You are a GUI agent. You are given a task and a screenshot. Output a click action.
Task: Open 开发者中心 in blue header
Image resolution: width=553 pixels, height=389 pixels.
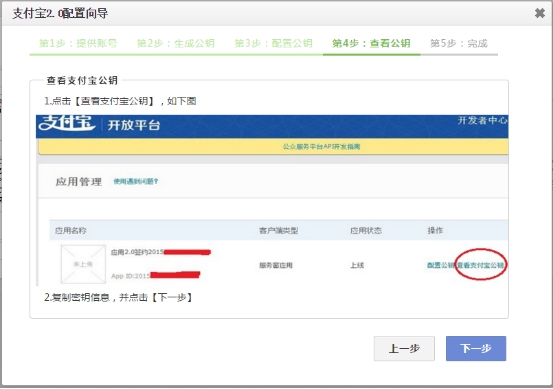pyautogui.click(x=482, y=121)
